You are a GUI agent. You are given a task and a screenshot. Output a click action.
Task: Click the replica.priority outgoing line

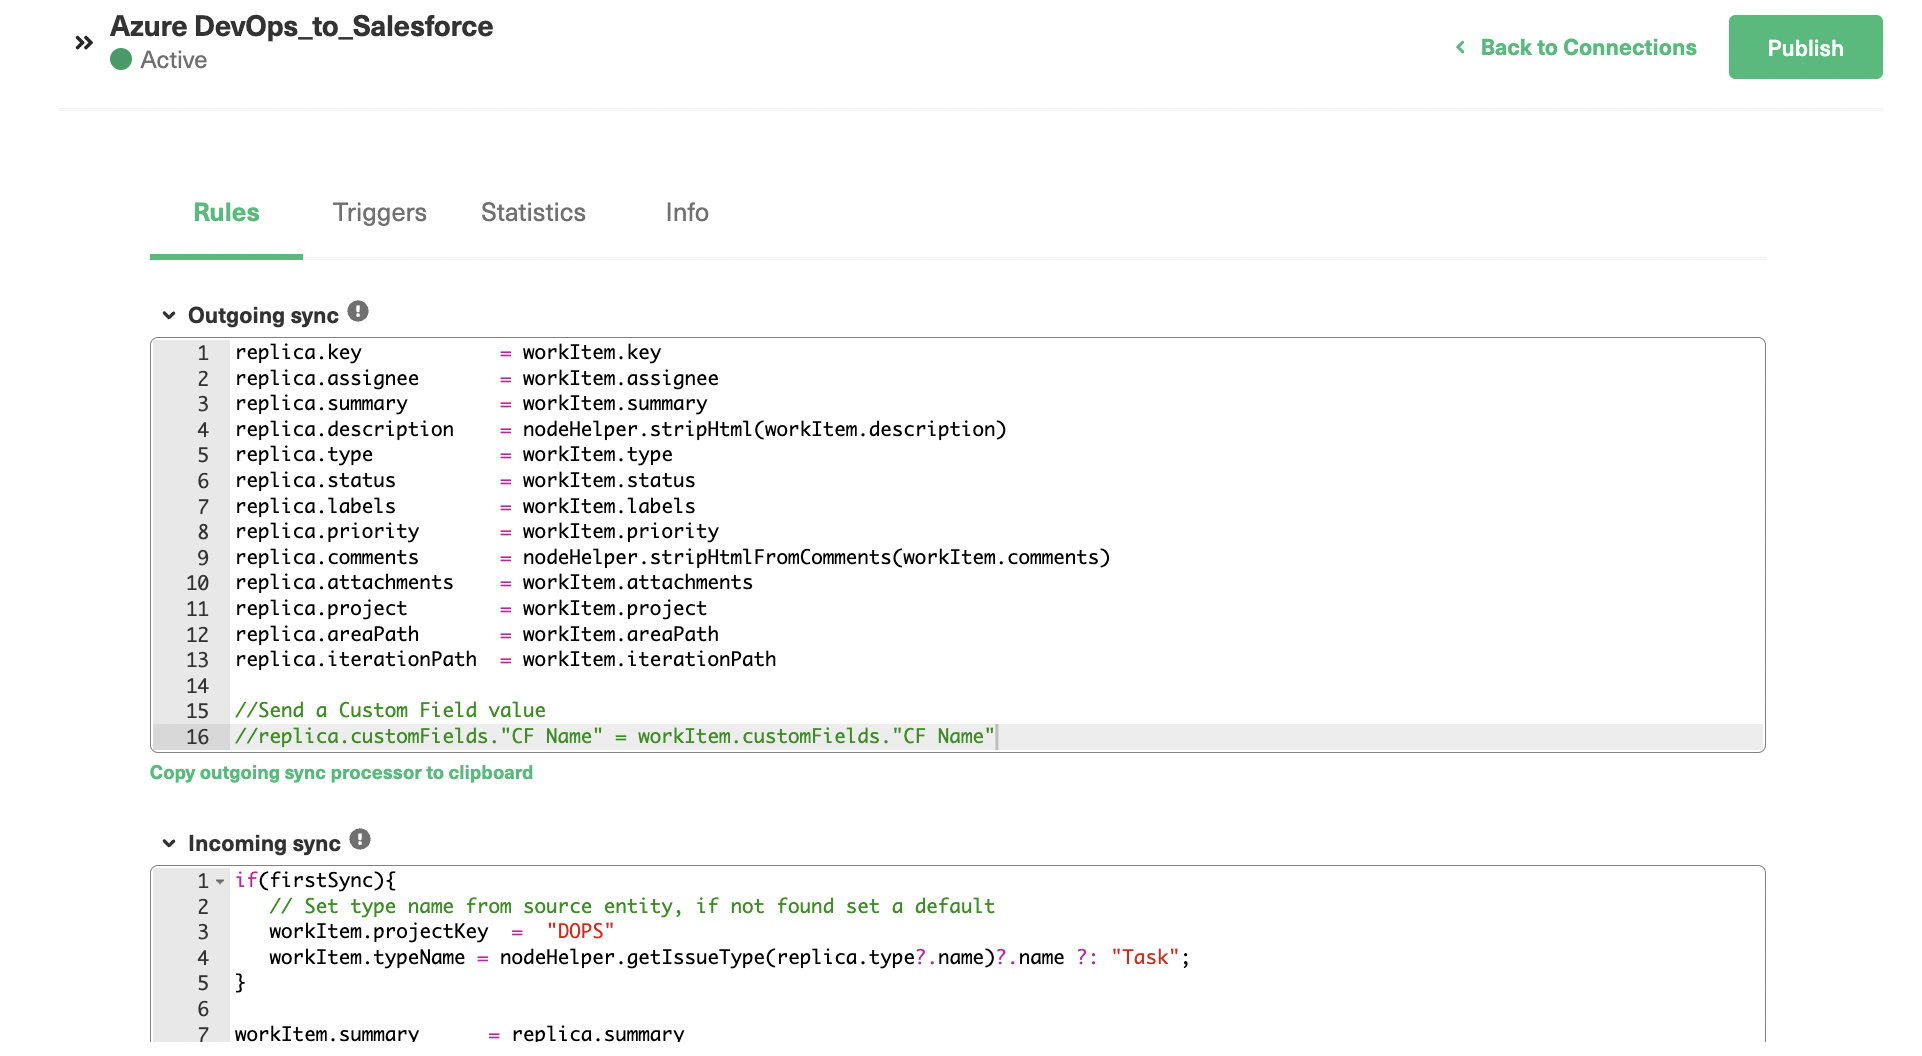pyautogui.click(x=477, y=532)
